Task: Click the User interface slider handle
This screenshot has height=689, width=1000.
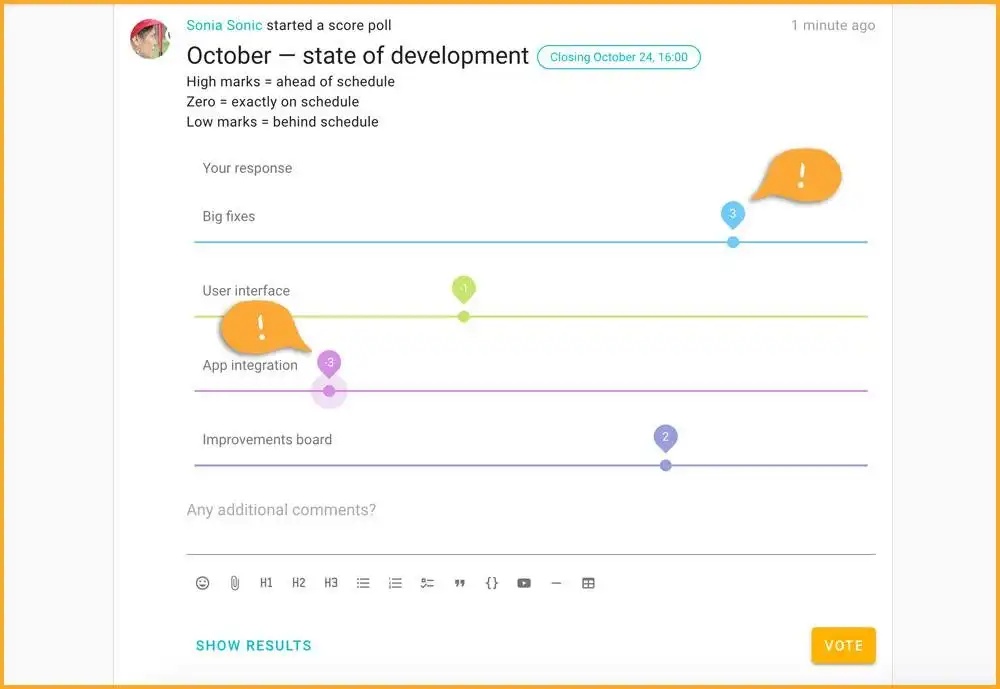Action: 463,317
